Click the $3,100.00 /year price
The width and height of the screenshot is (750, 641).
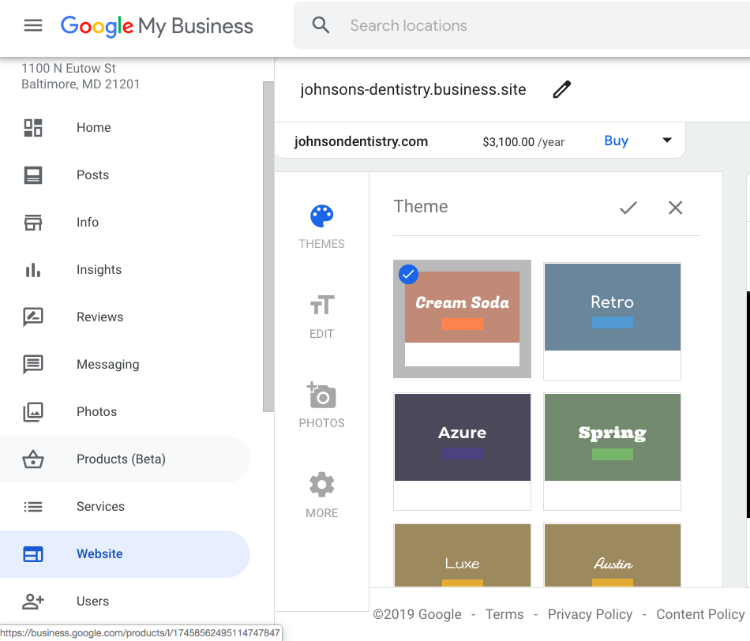[x=523, y=142]
